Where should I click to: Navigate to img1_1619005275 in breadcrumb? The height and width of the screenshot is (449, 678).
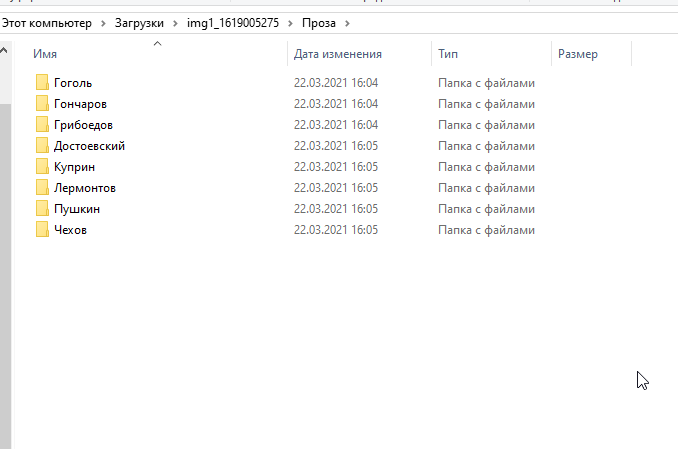[233, 23]
